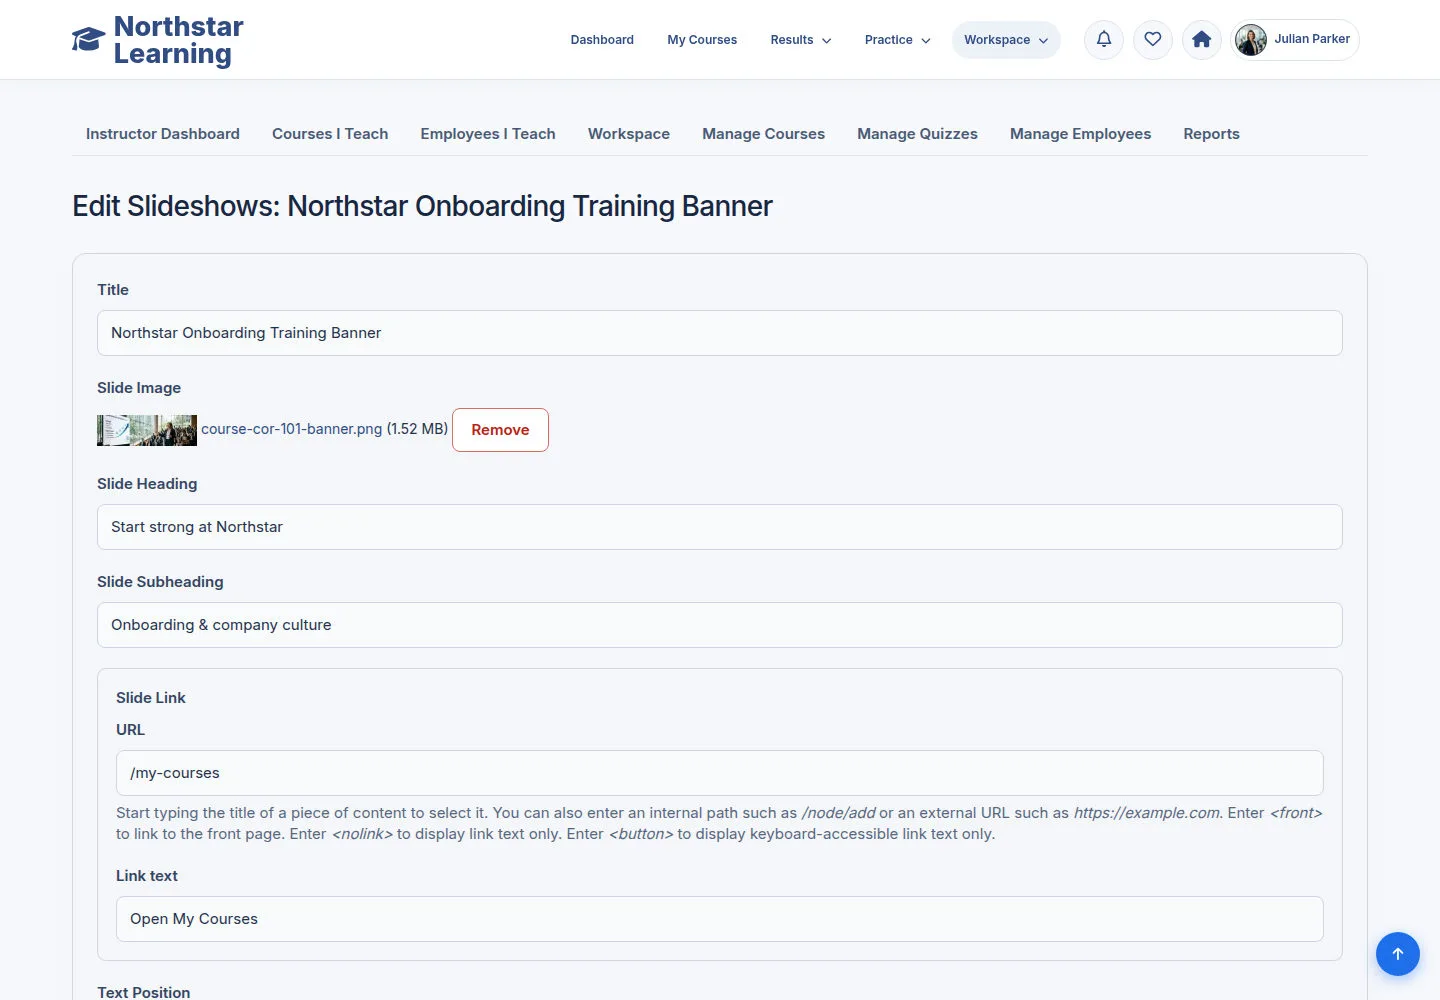Click the Slide Link URL field
The image size is (1440, 1000).
720,773
